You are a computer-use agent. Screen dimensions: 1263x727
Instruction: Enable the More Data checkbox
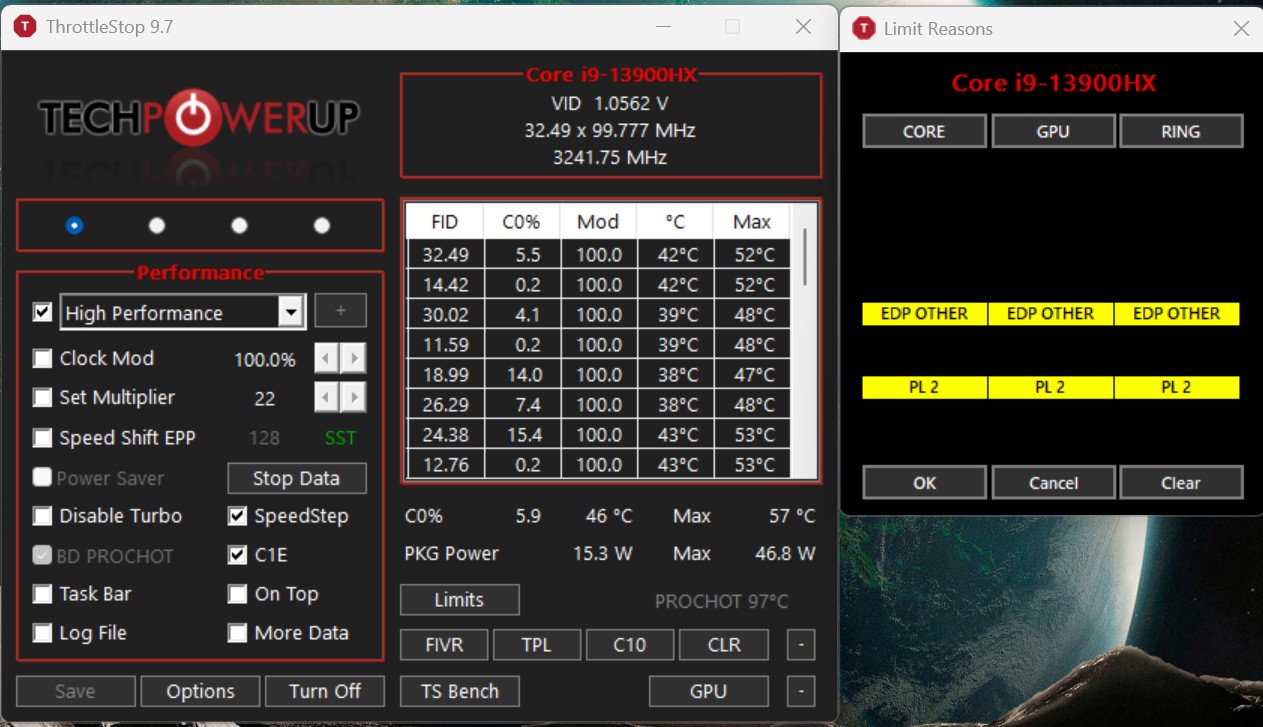click(x=237, y=633)
